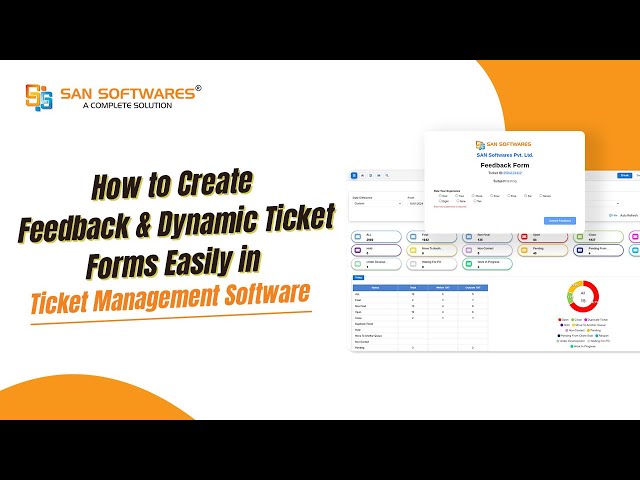This screenshot has height=480, width=640.
Task: Toggle the Close legend item under chart
Action: [x=577, y=320]
